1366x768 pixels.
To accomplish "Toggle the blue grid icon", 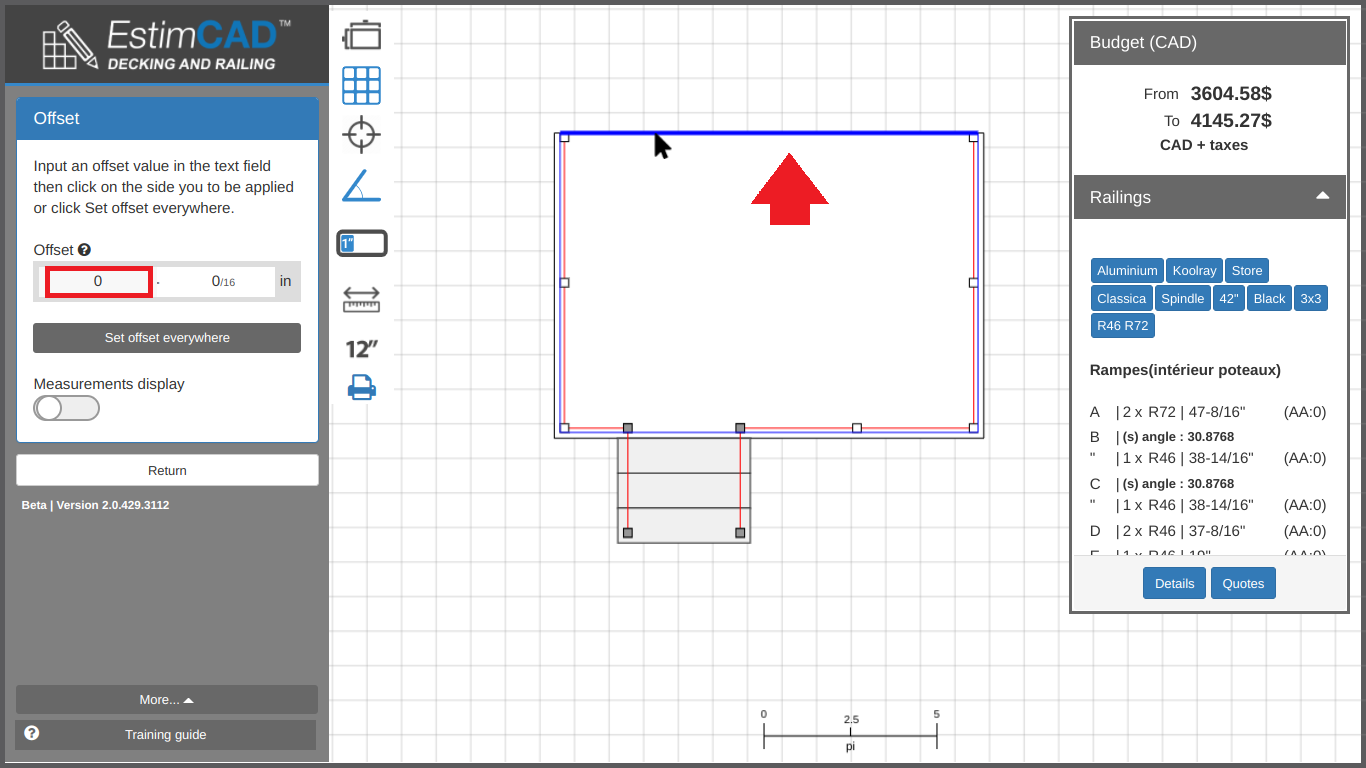I will [361, 86].
